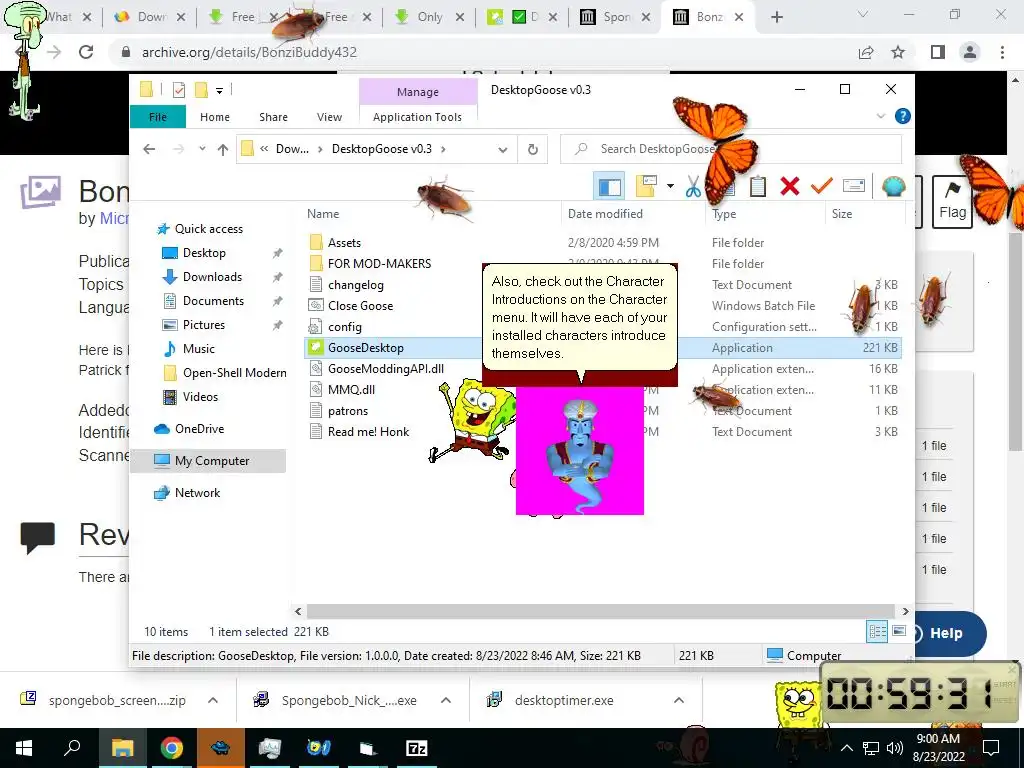Expand options for desktoptimer.exe download

pyautogui.click(x=679, y=700)
